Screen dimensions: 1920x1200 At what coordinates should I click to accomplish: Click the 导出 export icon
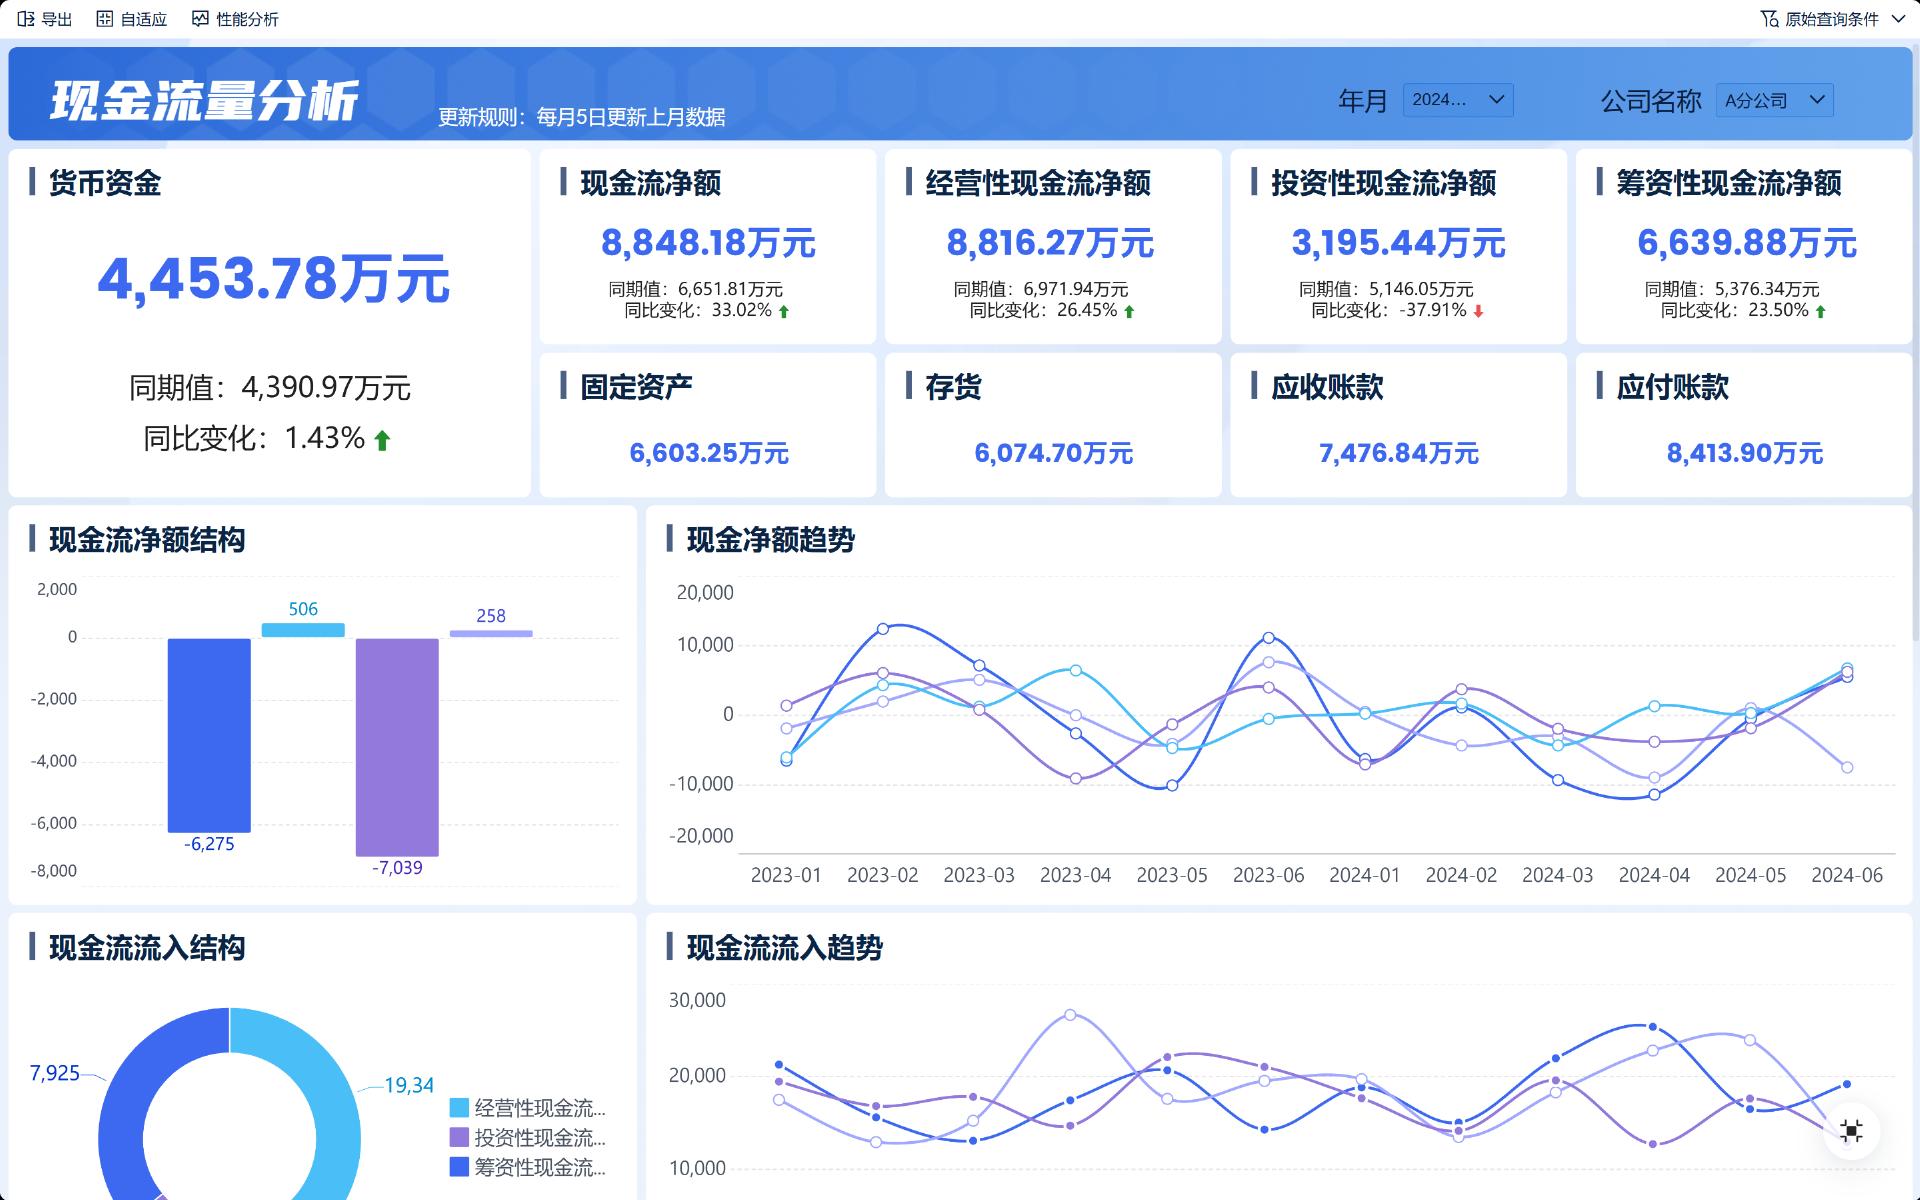(23, 18)
